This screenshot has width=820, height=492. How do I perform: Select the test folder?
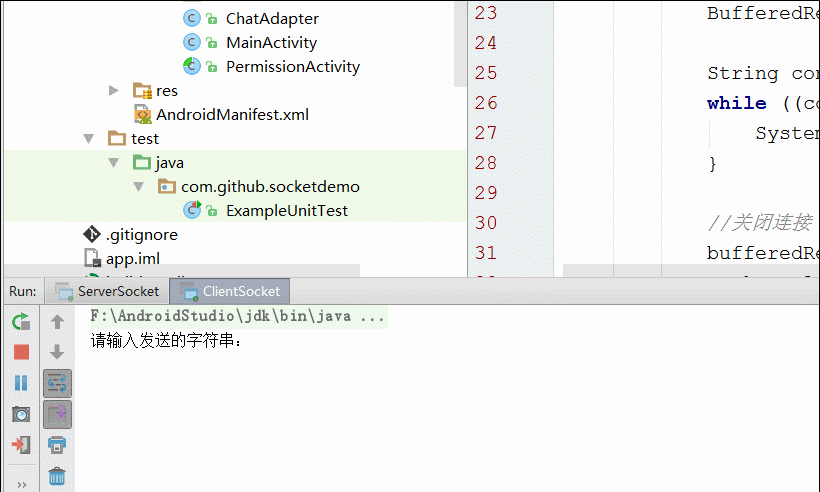[144, 139]
